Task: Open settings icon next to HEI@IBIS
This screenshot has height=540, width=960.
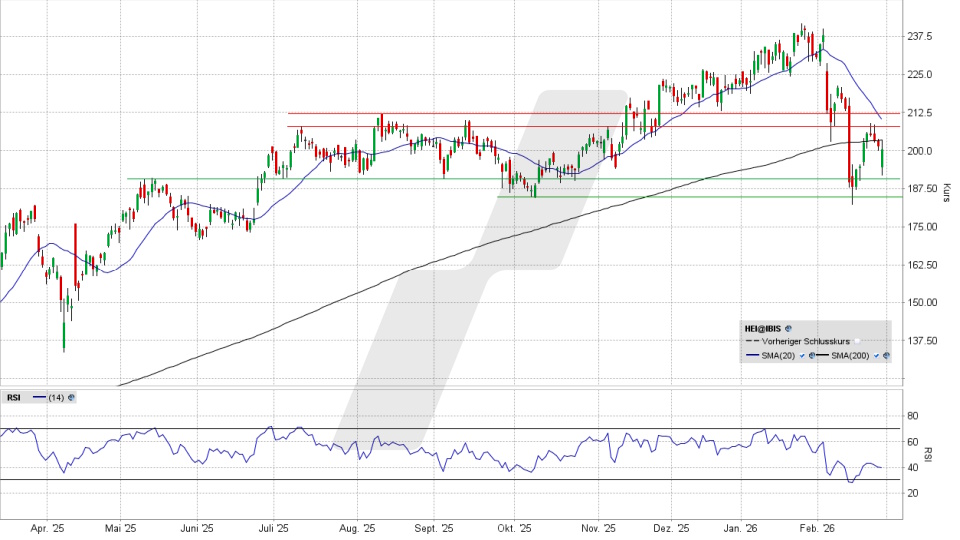Action: (788, 328)
